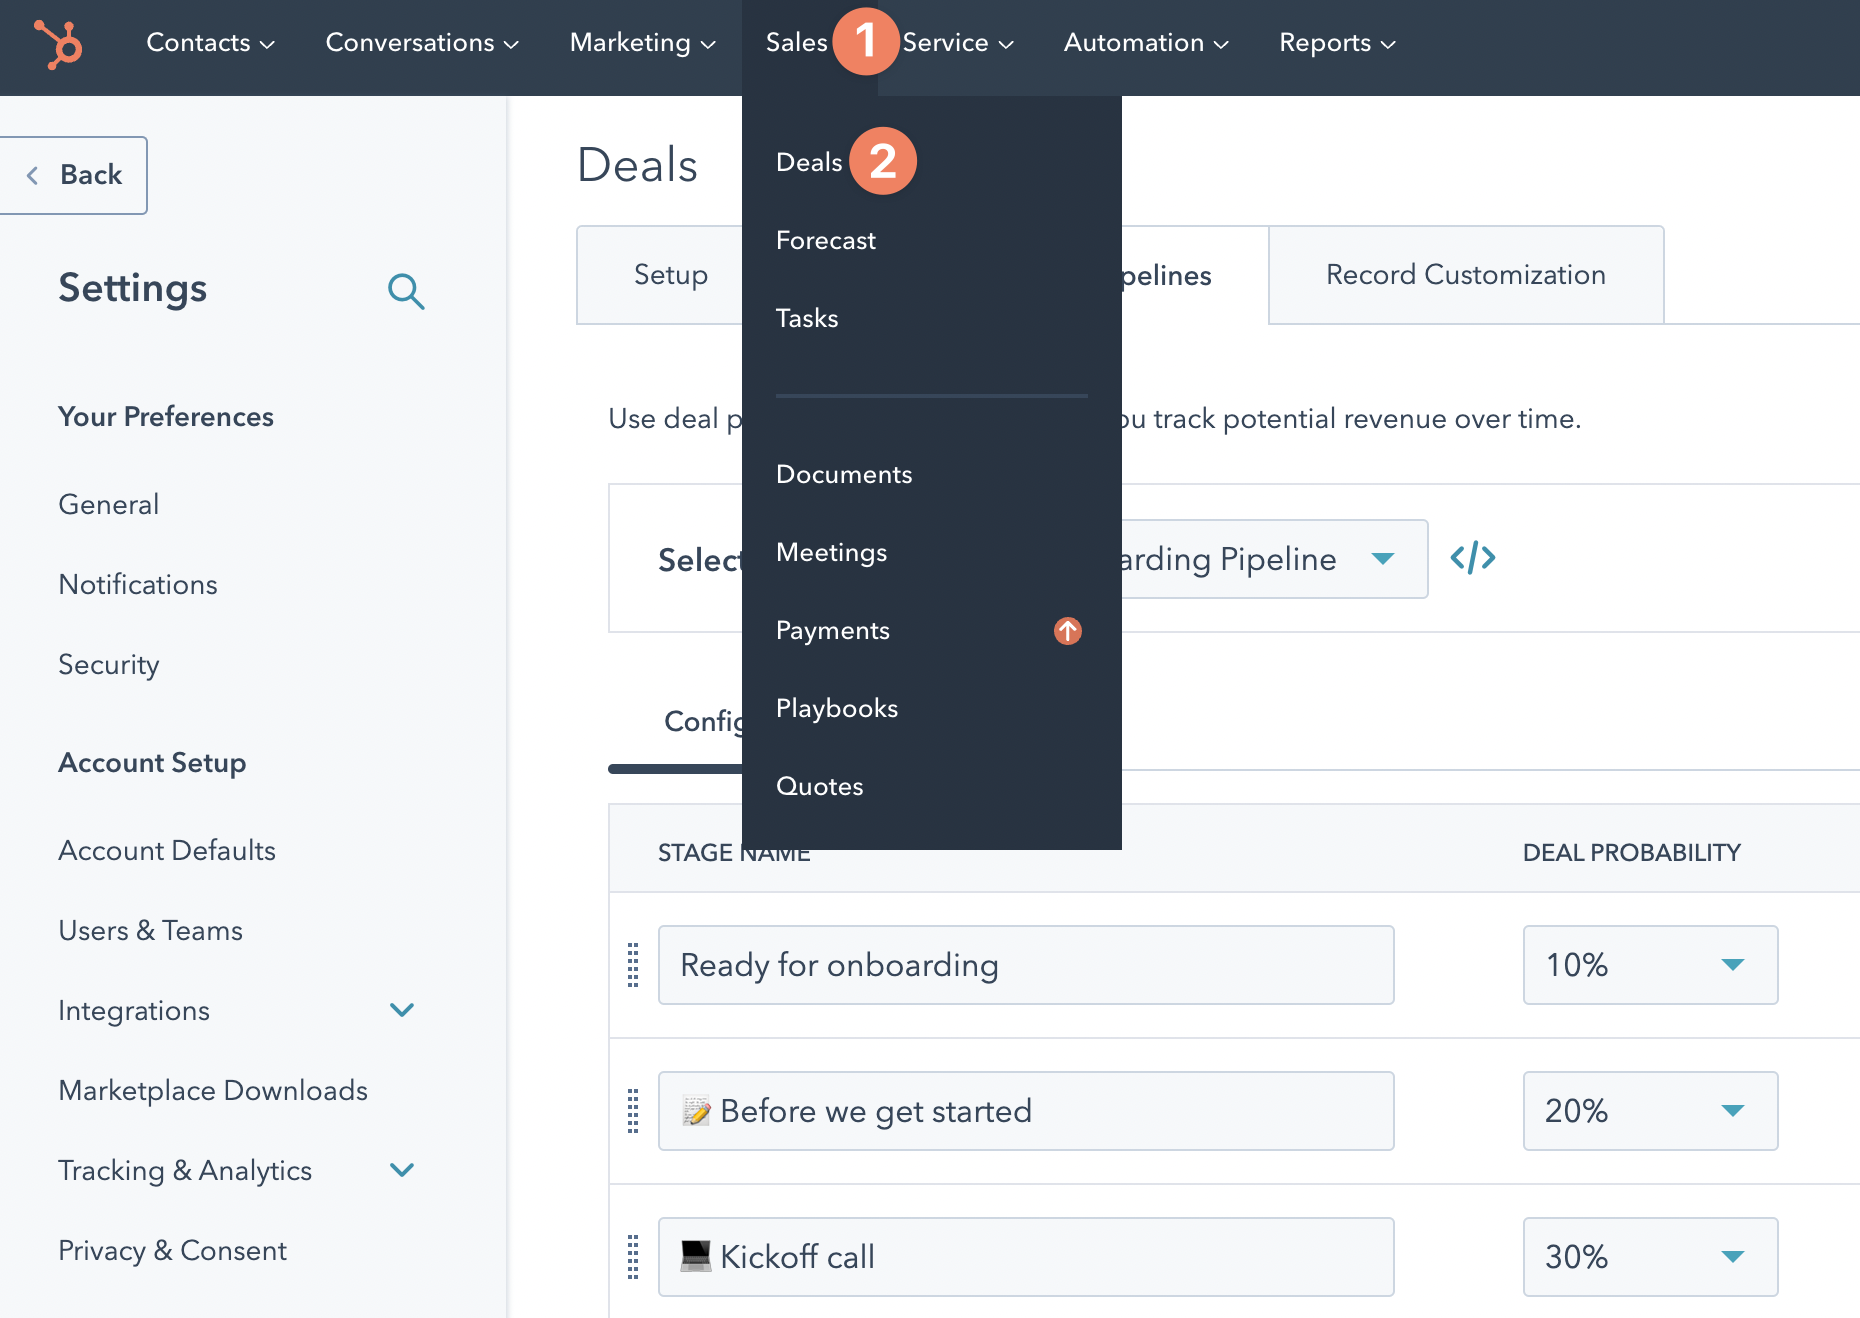Open the Conversations menu
This screenshot has height=1318, width=1860.
422,43
